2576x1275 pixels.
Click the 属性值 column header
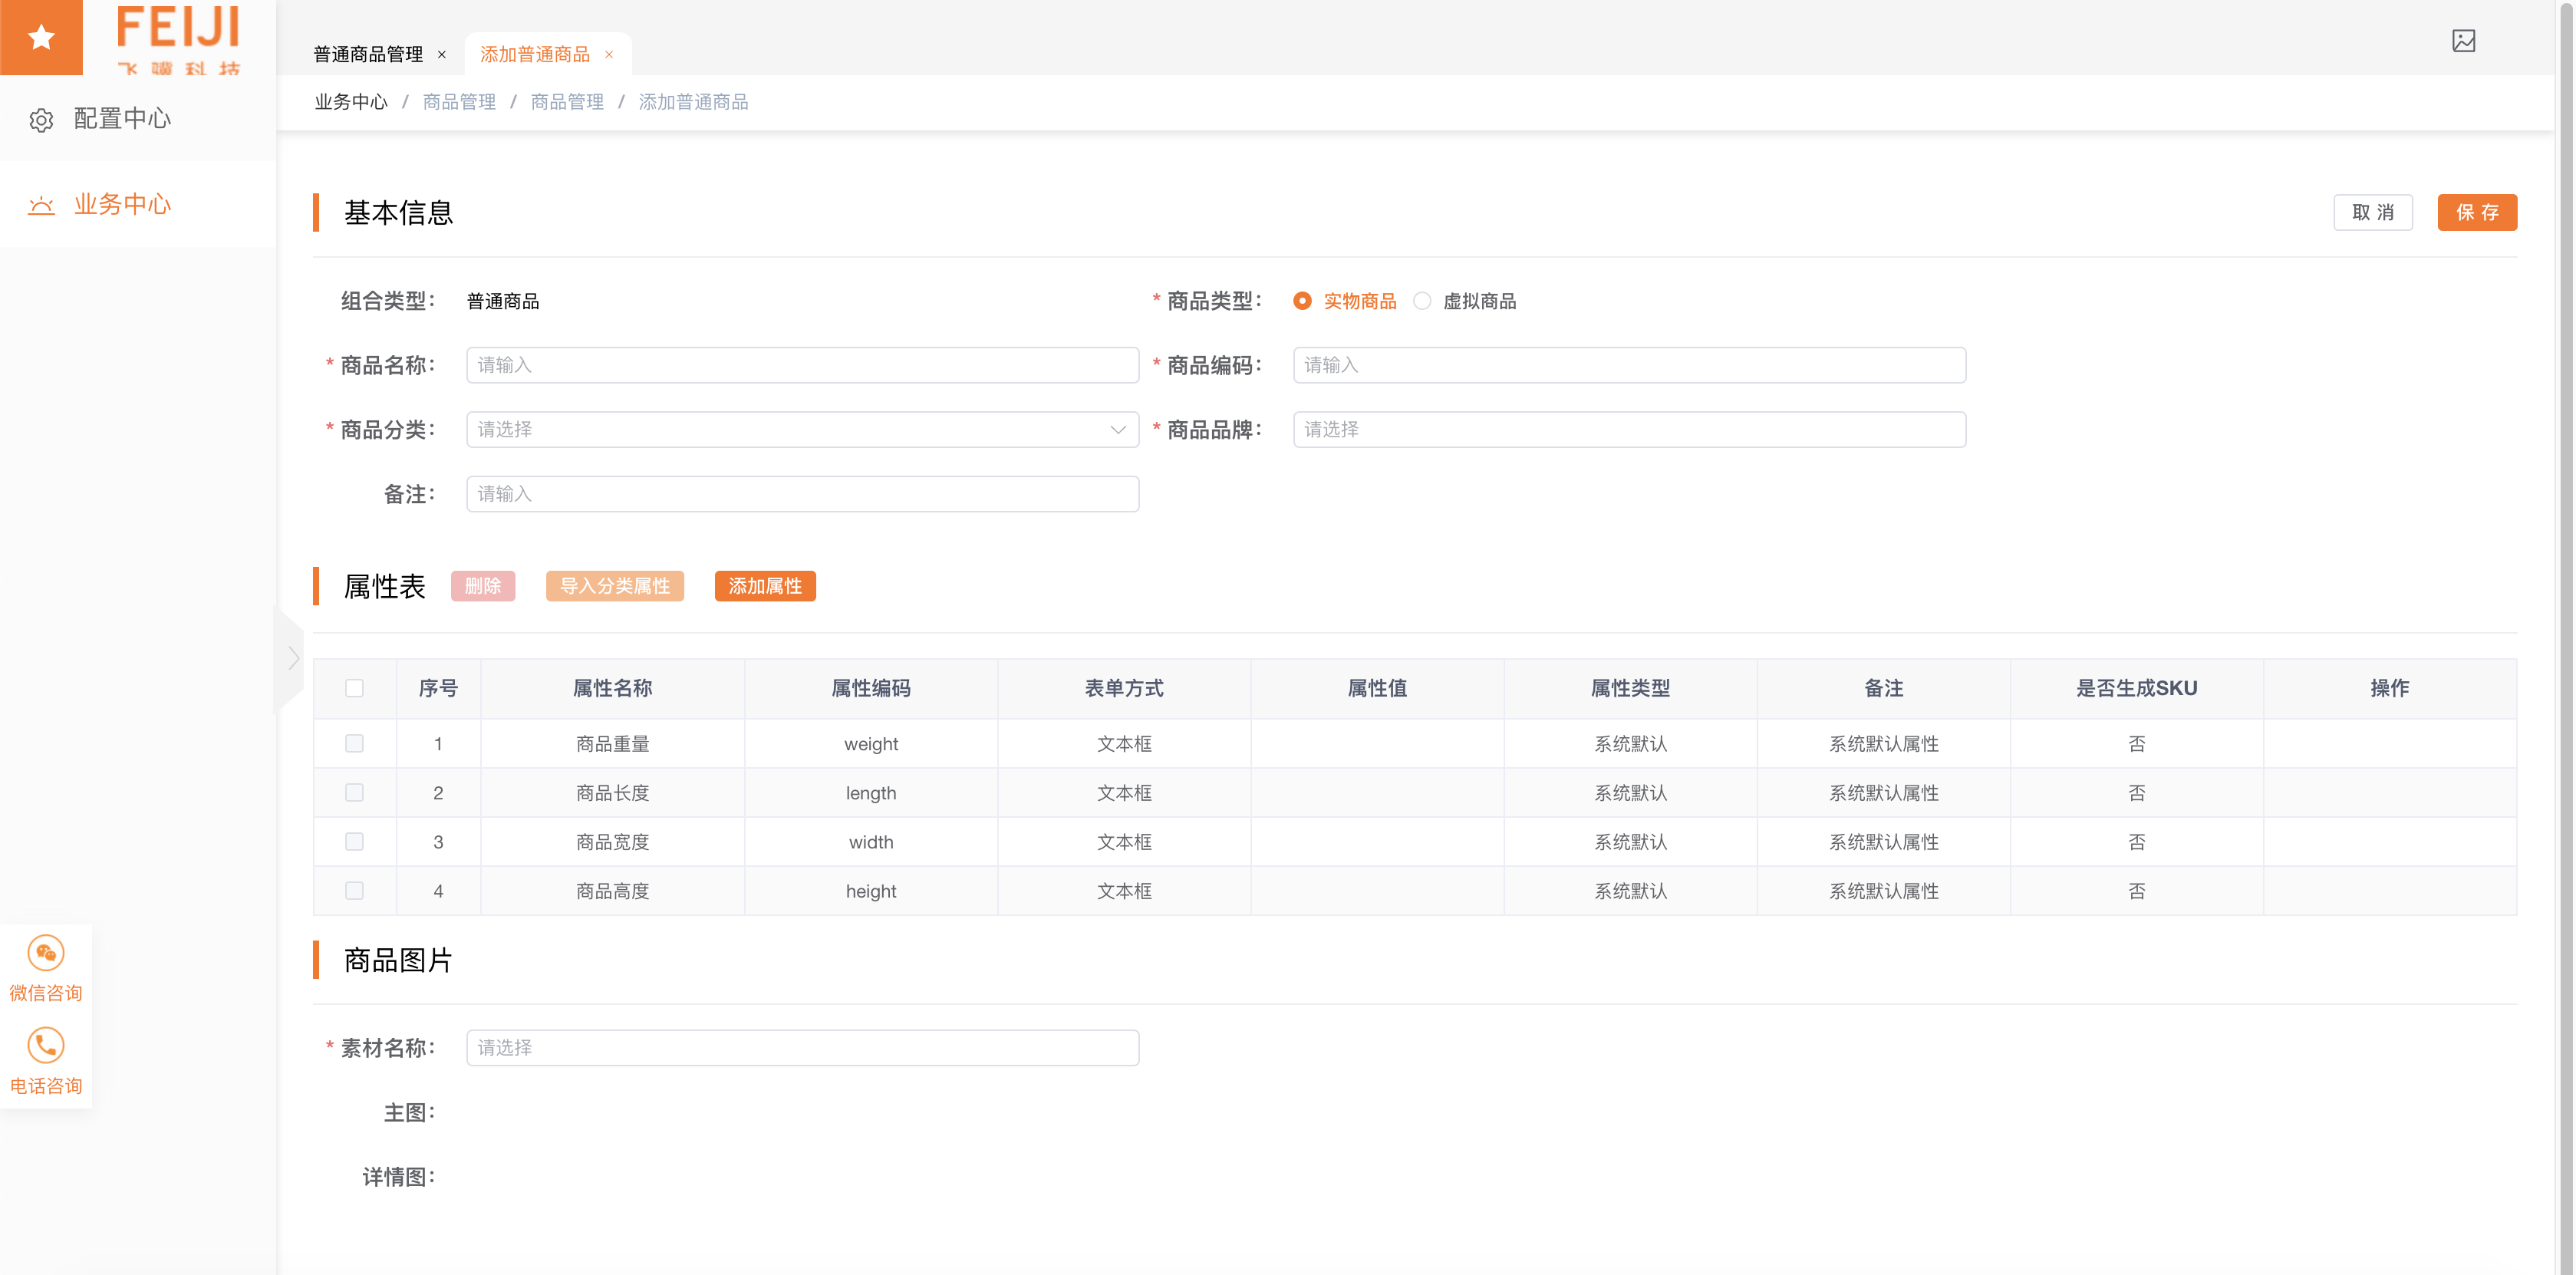tap(1377, 688)
